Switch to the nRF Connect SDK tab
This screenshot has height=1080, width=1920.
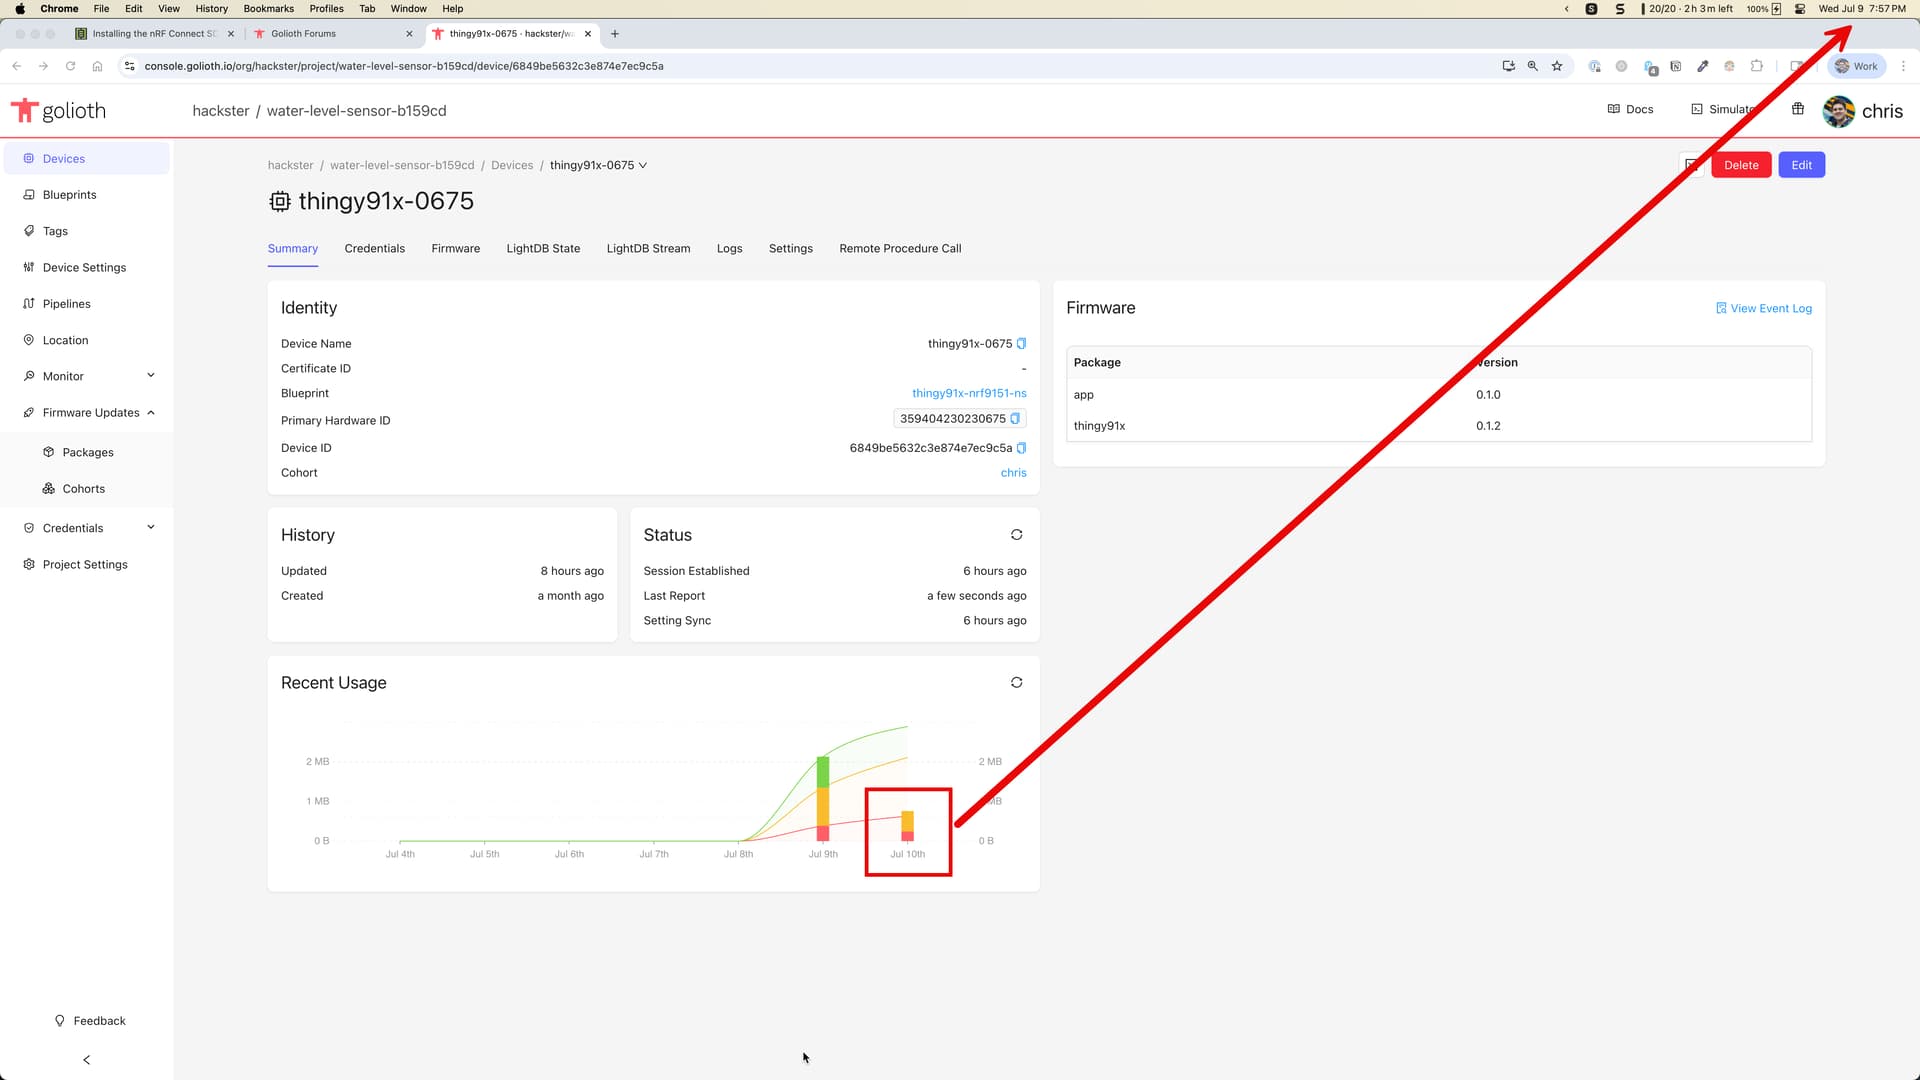(155, 34)
